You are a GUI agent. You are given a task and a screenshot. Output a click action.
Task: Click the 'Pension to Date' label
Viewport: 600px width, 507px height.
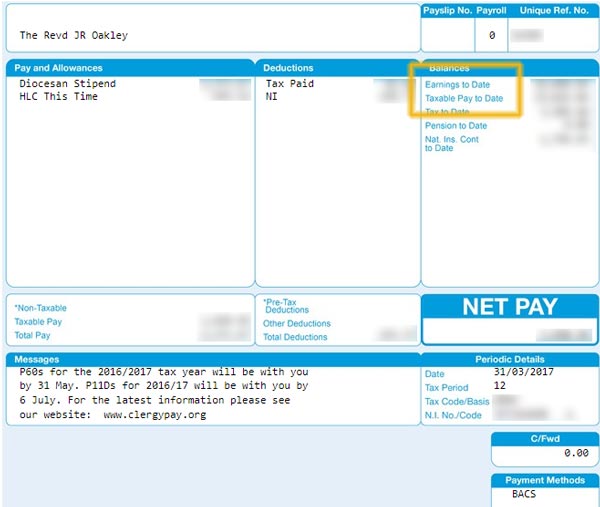pos(456,126)
